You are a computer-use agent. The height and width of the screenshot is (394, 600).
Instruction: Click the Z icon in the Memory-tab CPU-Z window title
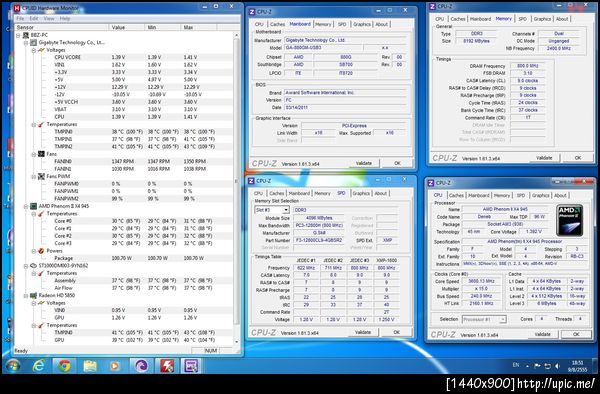tap(432, 7)
